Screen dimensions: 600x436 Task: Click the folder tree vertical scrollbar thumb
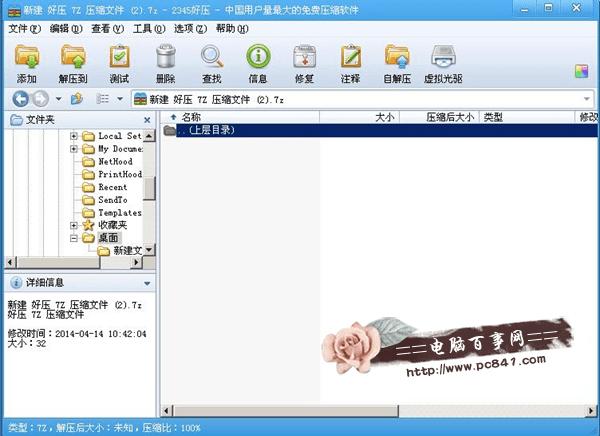[149, 188]
